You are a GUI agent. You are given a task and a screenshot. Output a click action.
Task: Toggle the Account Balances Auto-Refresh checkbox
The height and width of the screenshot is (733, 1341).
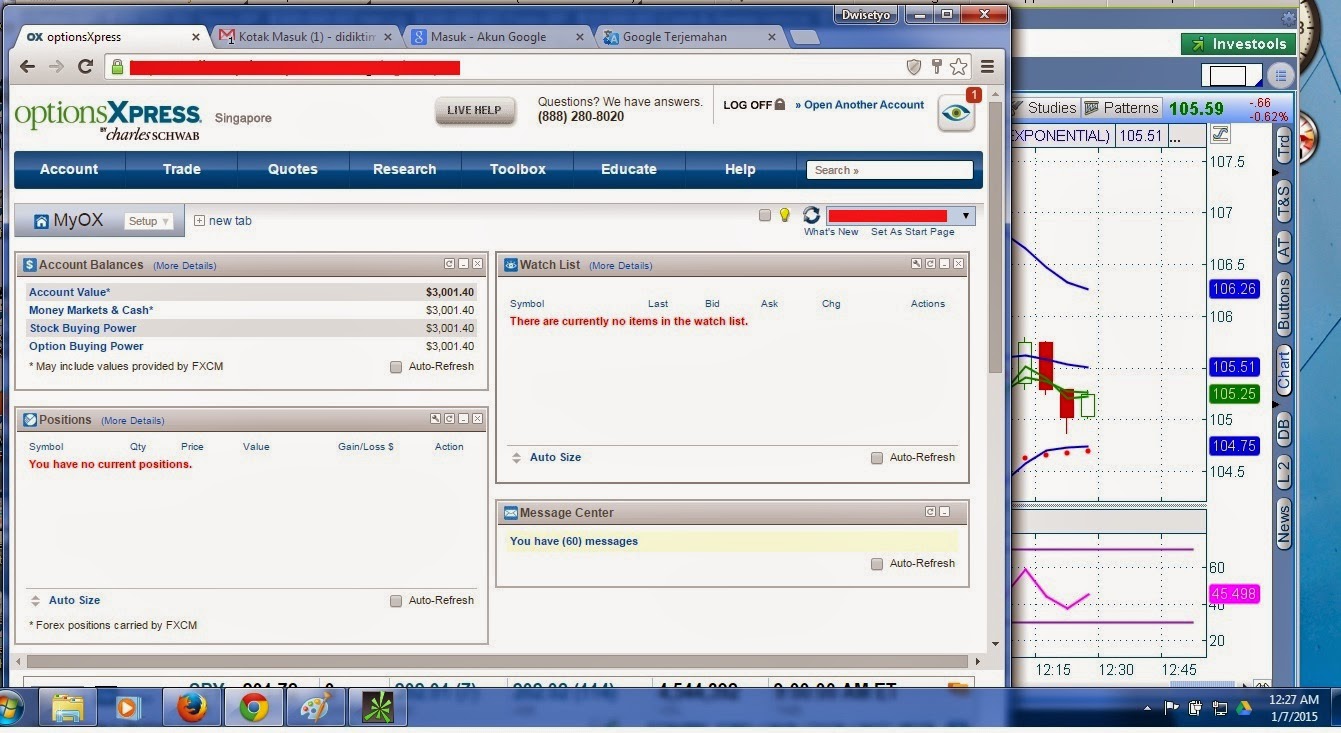click(x=396, y=367)
